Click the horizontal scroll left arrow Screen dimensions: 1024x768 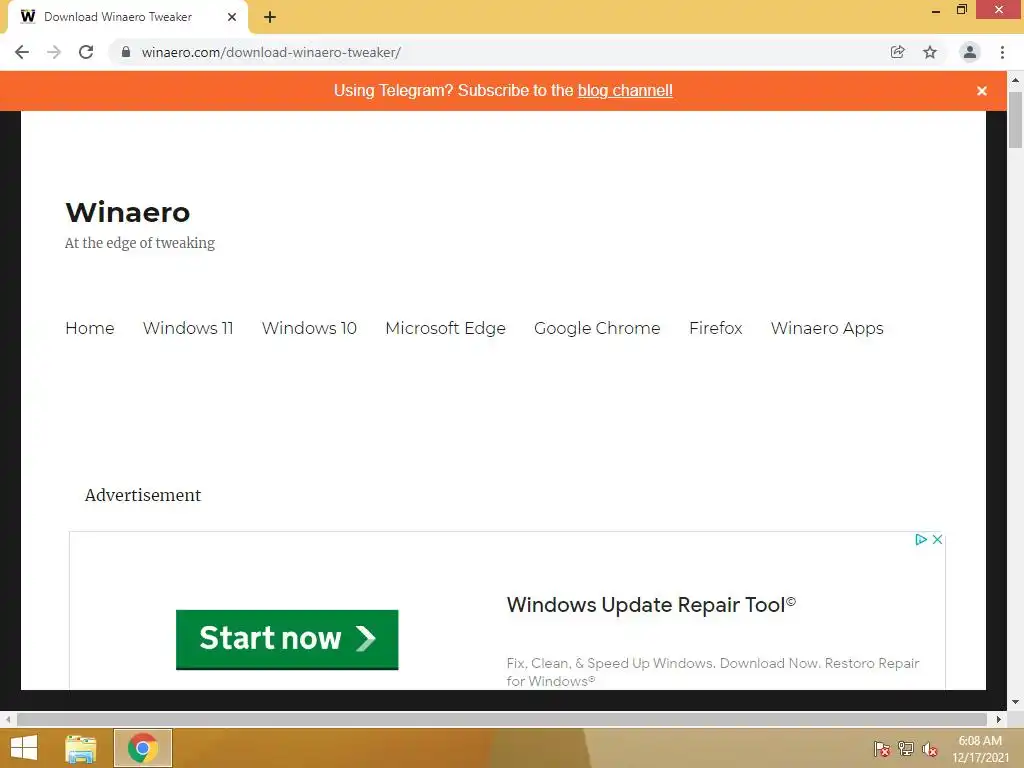[7, 719]
